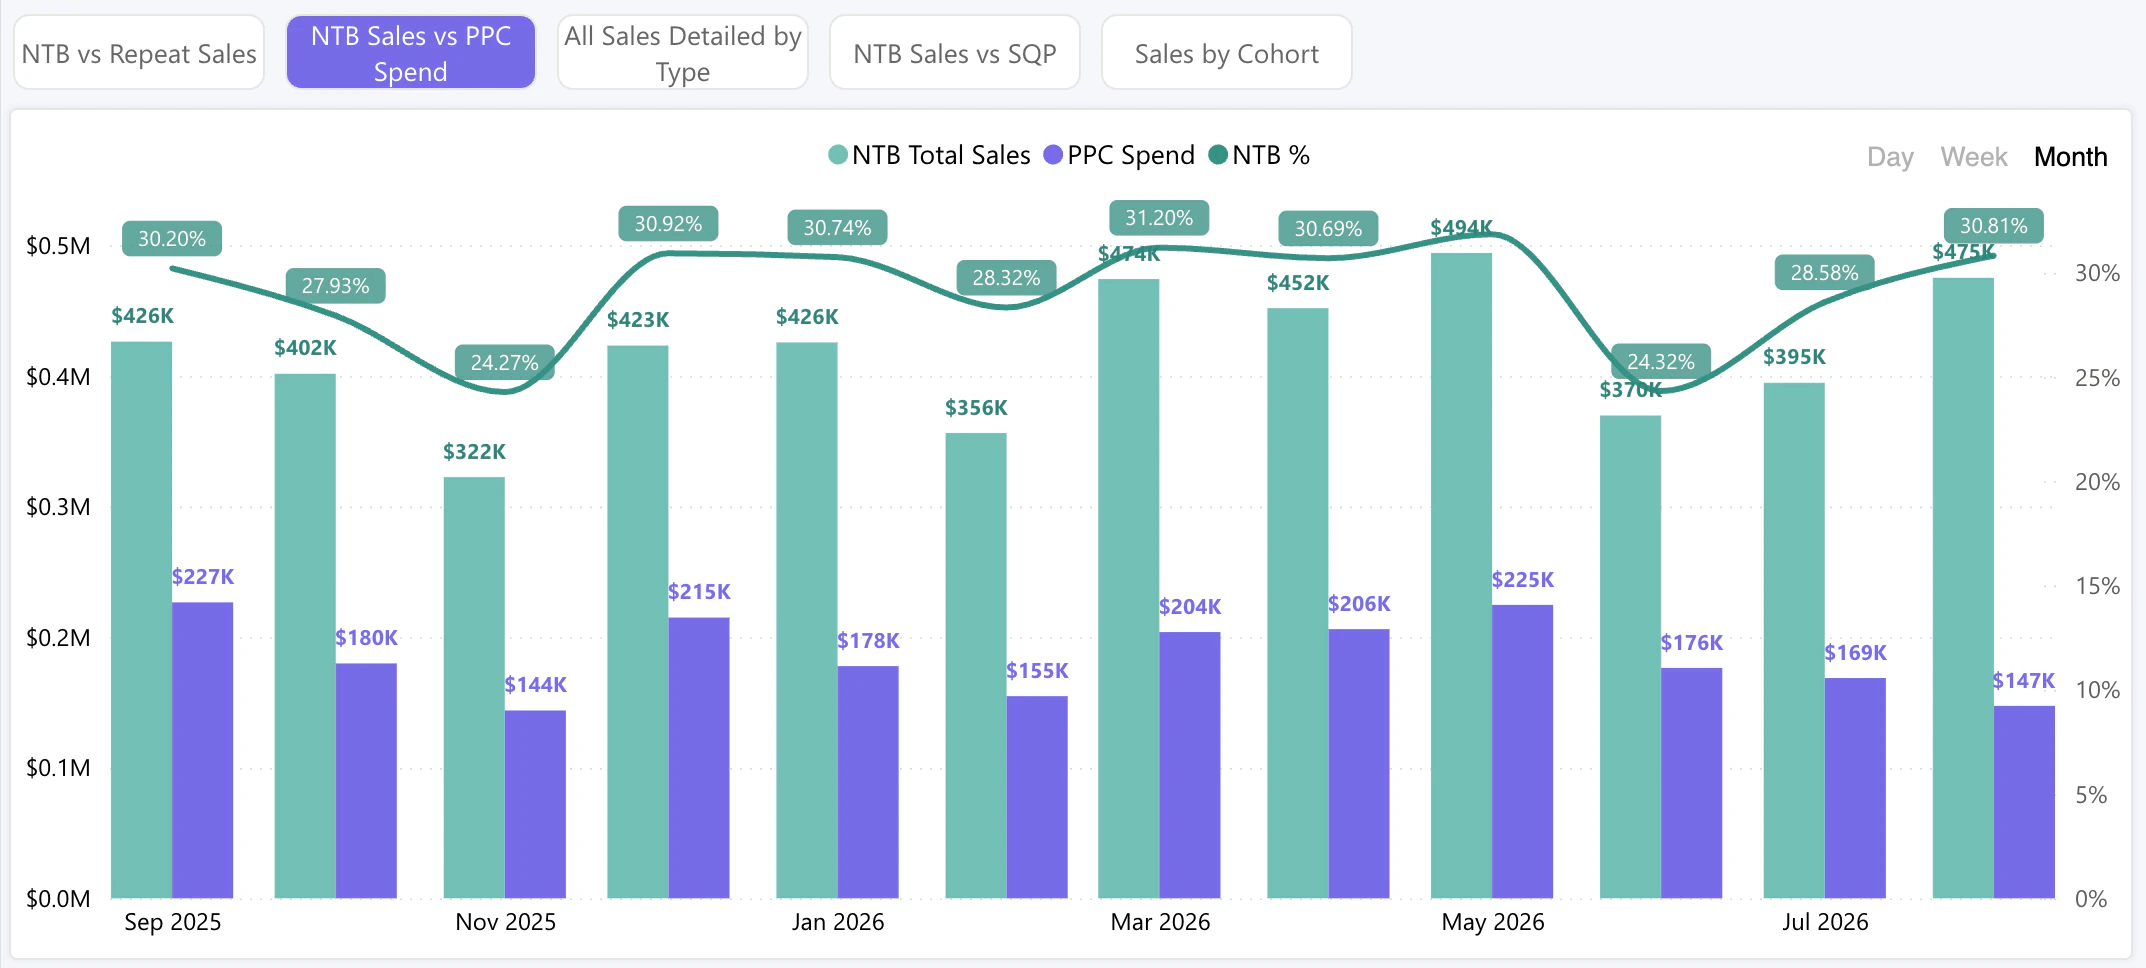Click the 28.58% NTB percentage label
The image size is (2146, 968).
1825,273
